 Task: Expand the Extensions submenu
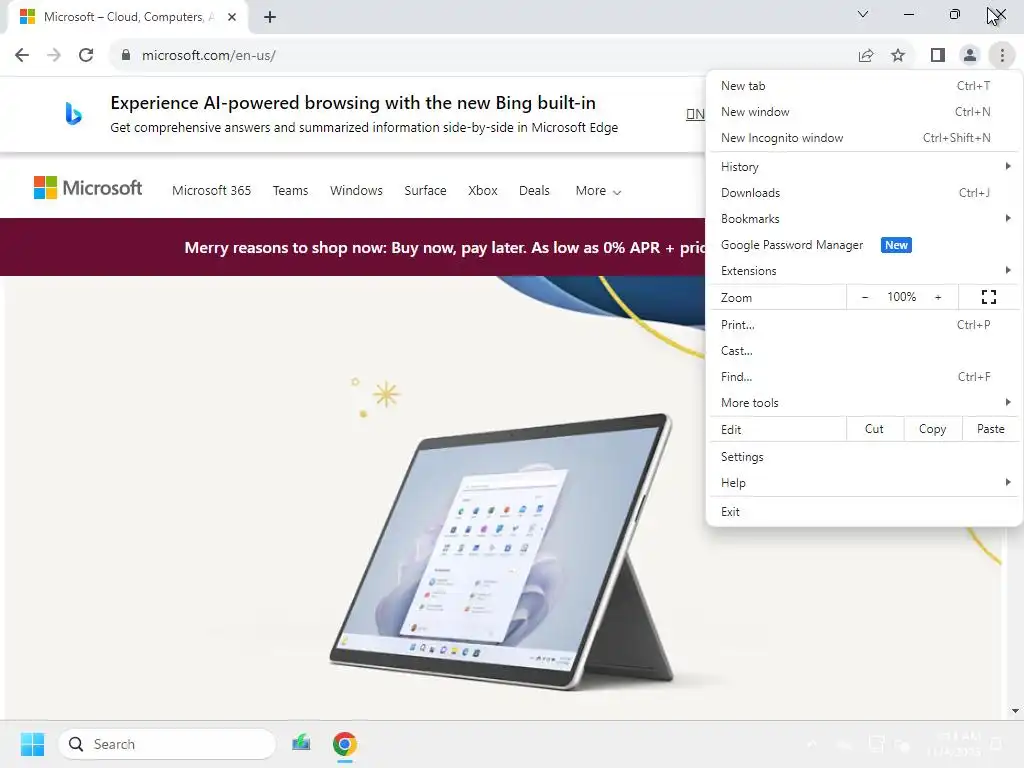pyautogui.click(x=863, y=271)
